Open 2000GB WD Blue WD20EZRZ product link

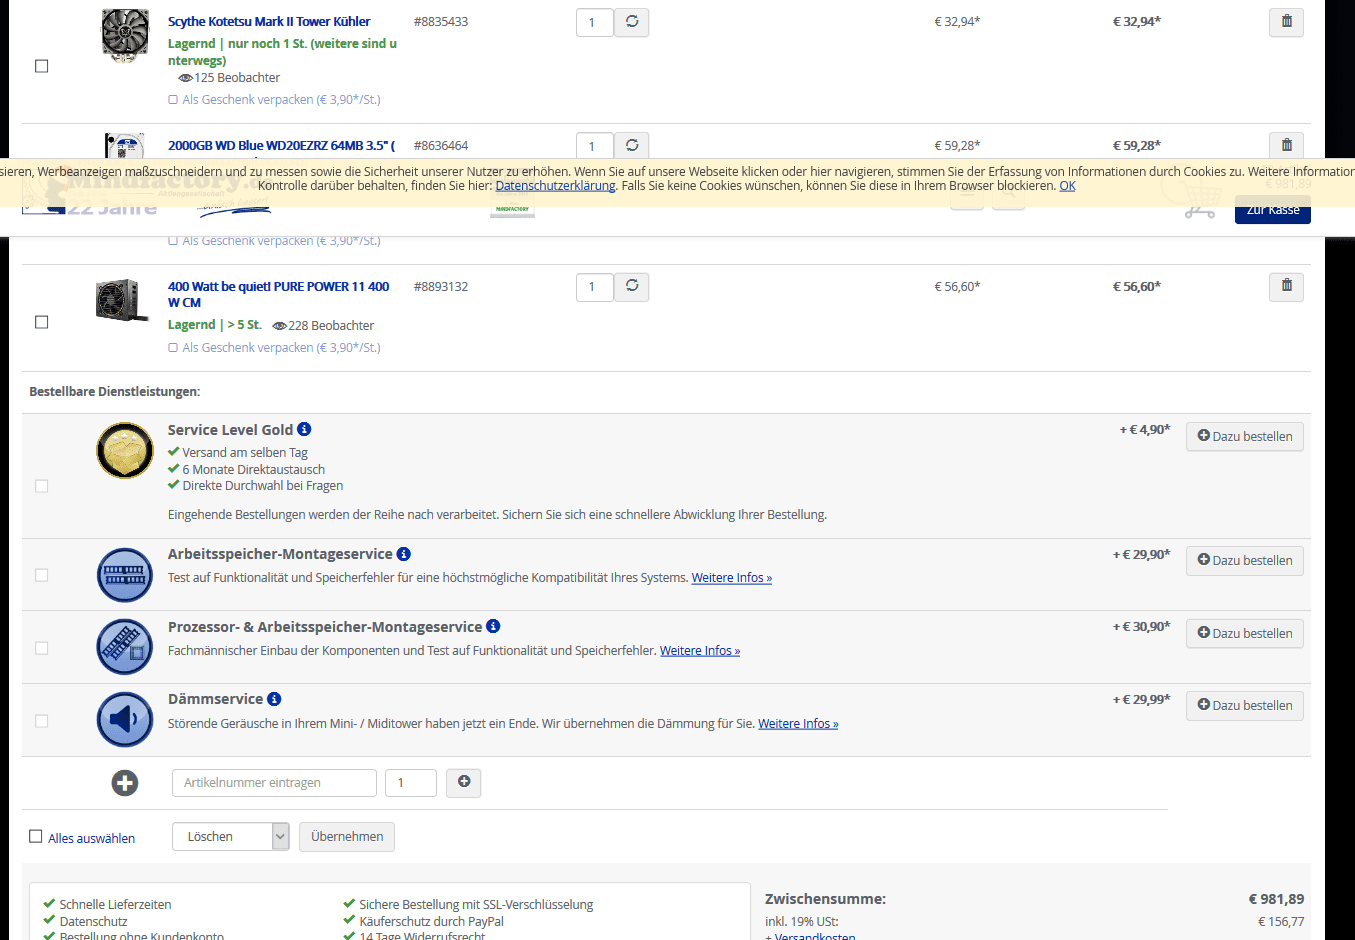tap(282, 145)
